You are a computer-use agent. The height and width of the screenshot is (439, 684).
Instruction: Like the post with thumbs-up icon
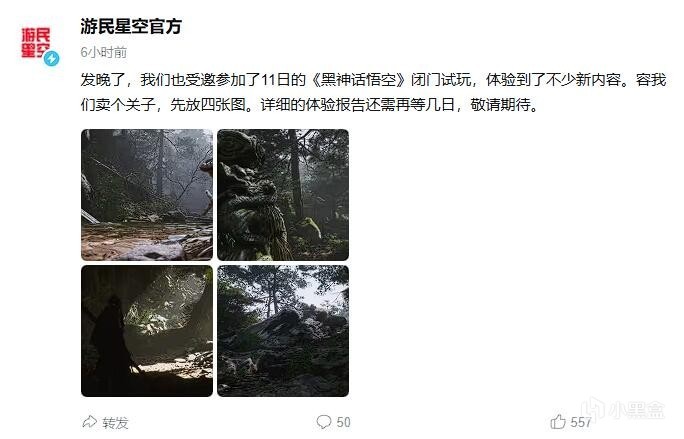[x=558, y=422]
